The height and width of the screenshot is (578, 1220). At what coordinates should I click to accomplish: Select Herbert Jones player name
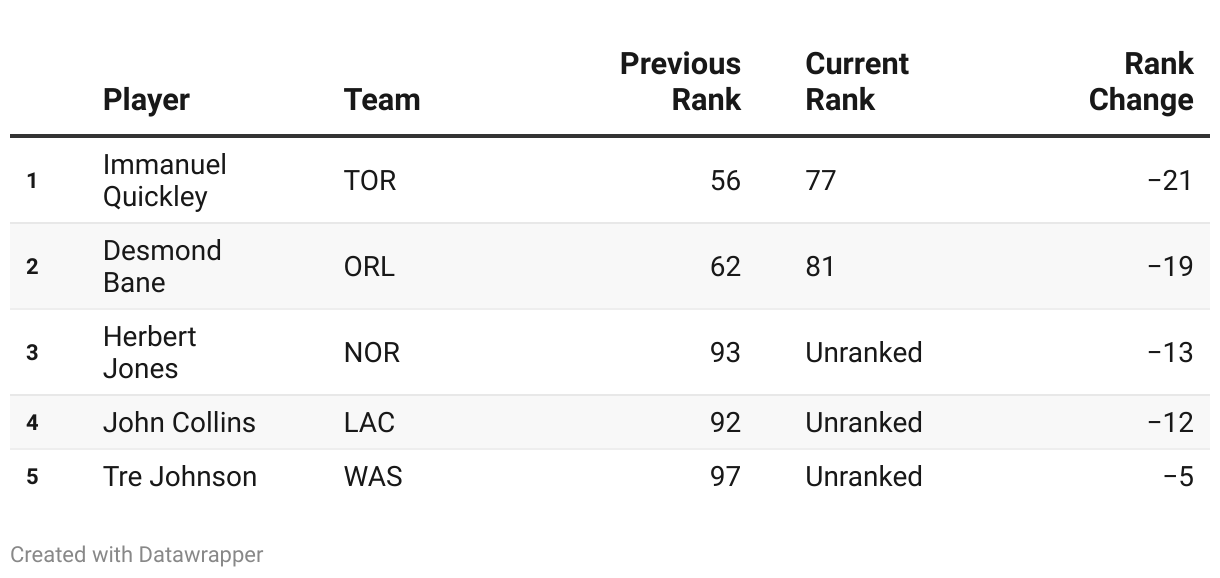150,352
